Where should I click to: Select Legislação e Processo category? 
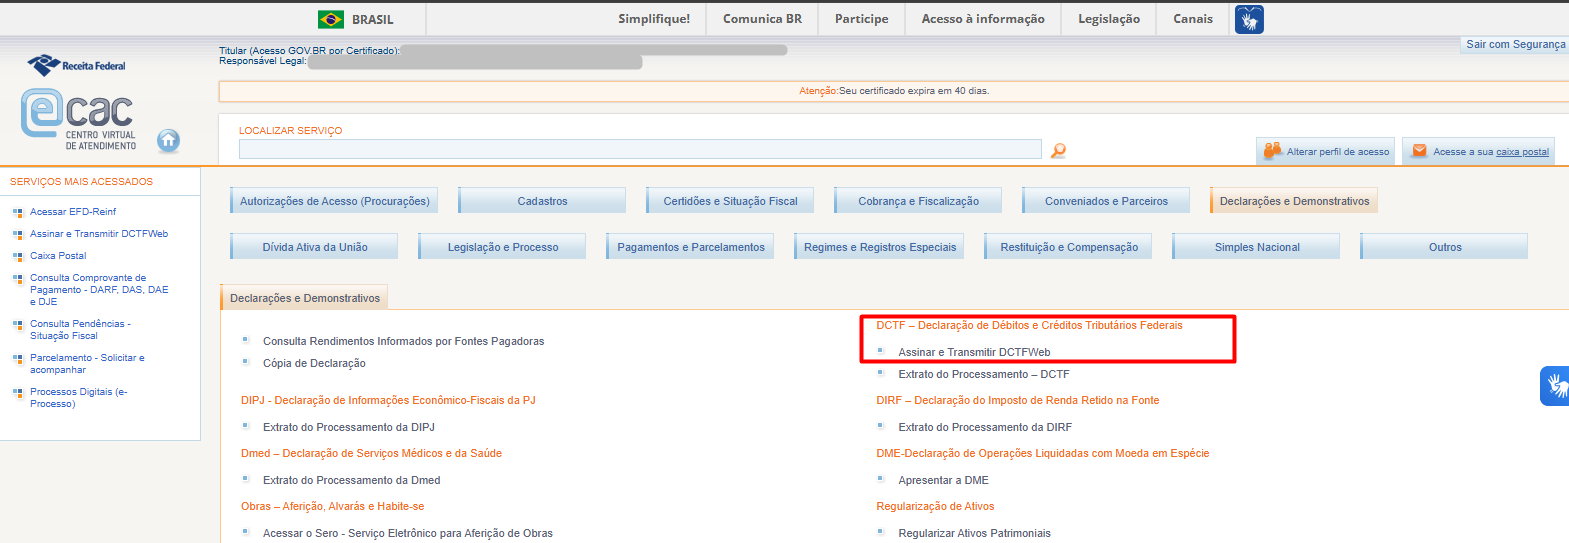[502, 247]
